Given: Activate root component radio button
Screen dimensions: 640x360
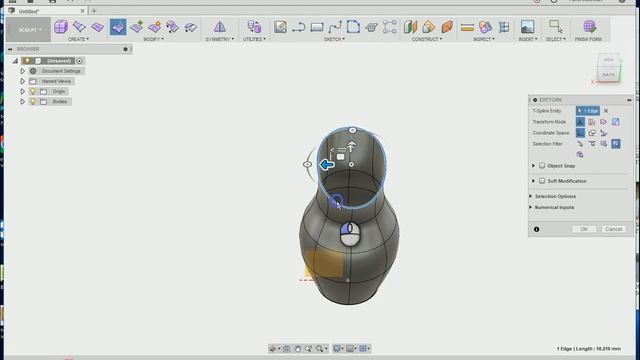Looking at the screenshot, I should pos(80,61).
